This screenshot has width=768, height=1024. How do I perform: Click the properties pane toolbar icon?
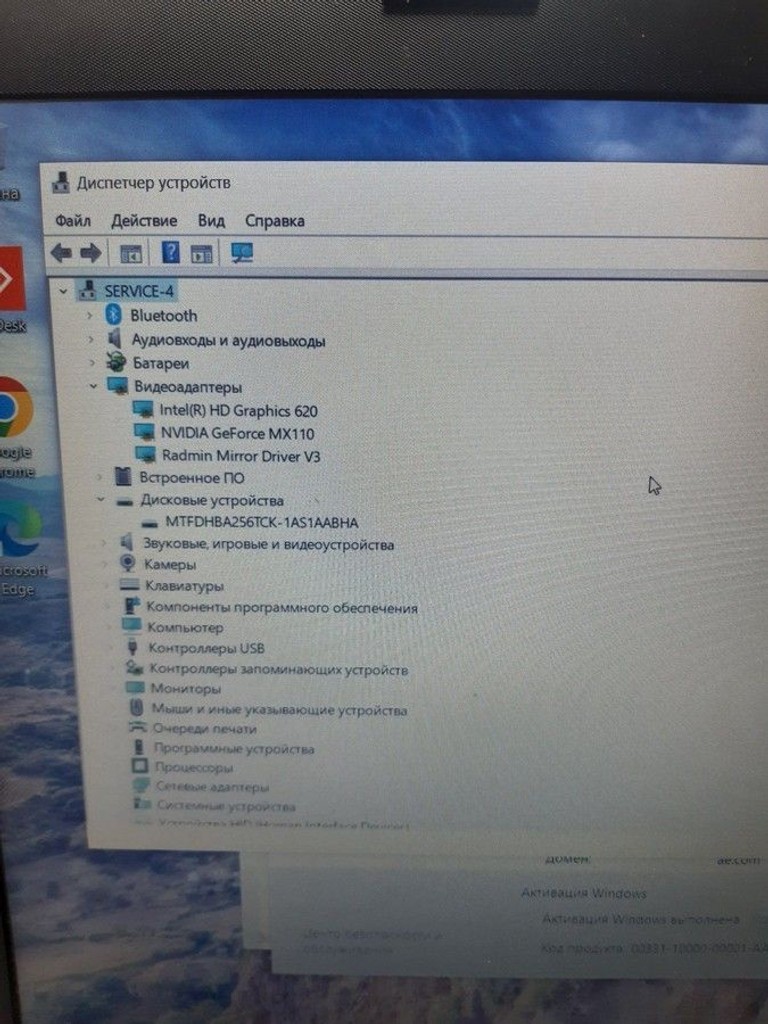click(x=201, y=253)
